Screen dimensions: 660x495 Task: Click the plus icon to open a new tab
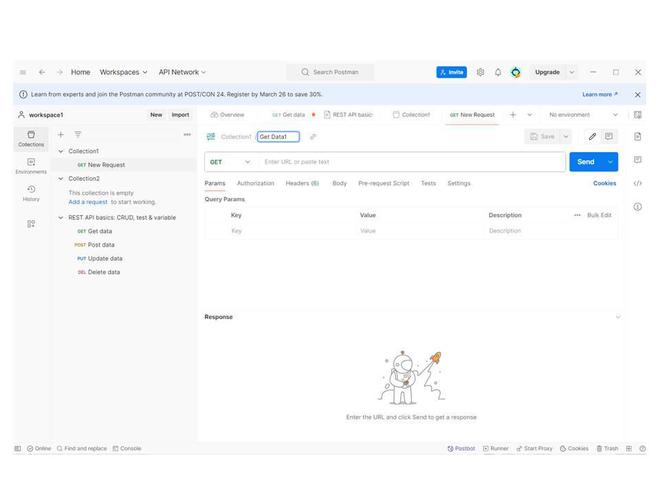pyautogui.click(x=513, y=115)
